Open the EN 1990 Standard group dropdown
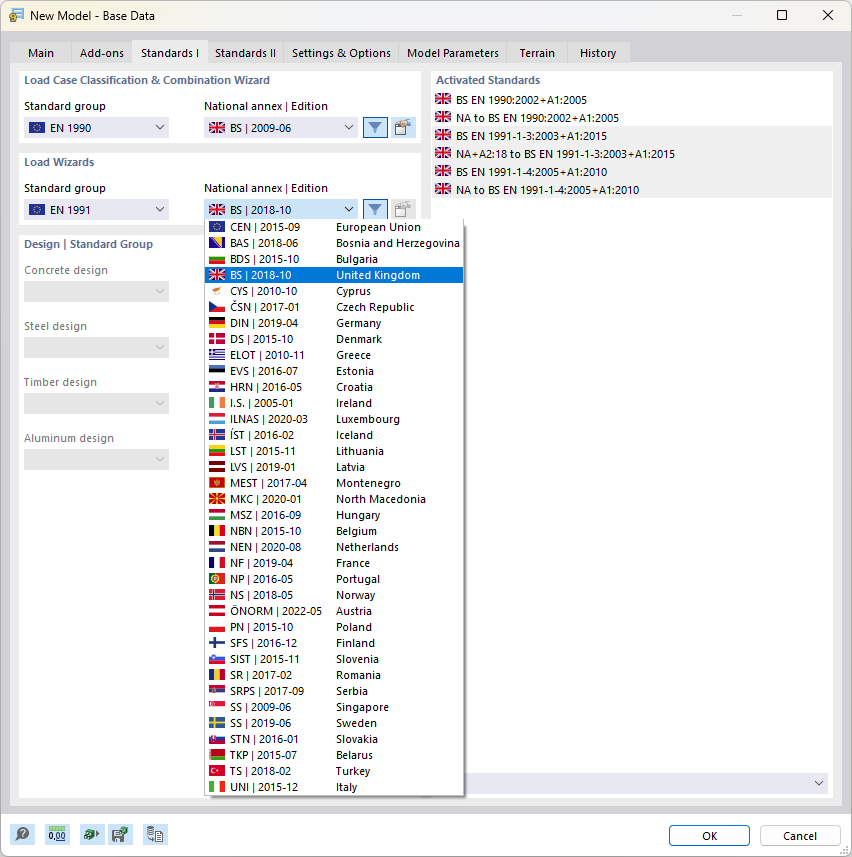The height and width of the screenshot is (857, 852). [x=96, y=128]
